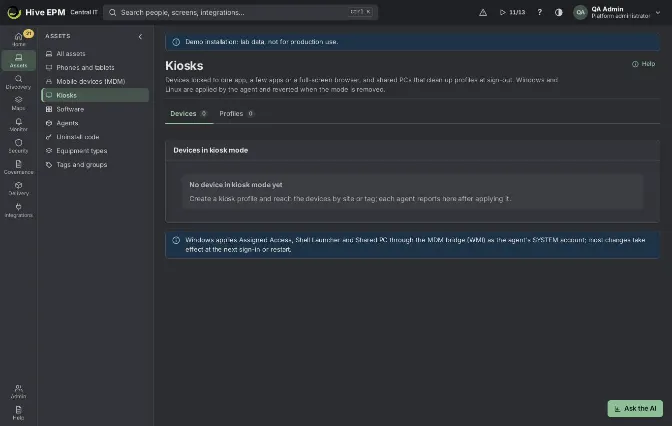The height and width of the screenshot is (426, 672).
Task: Click 'No device in kiosk mode yet' text
Action: [x=236, y=185]
